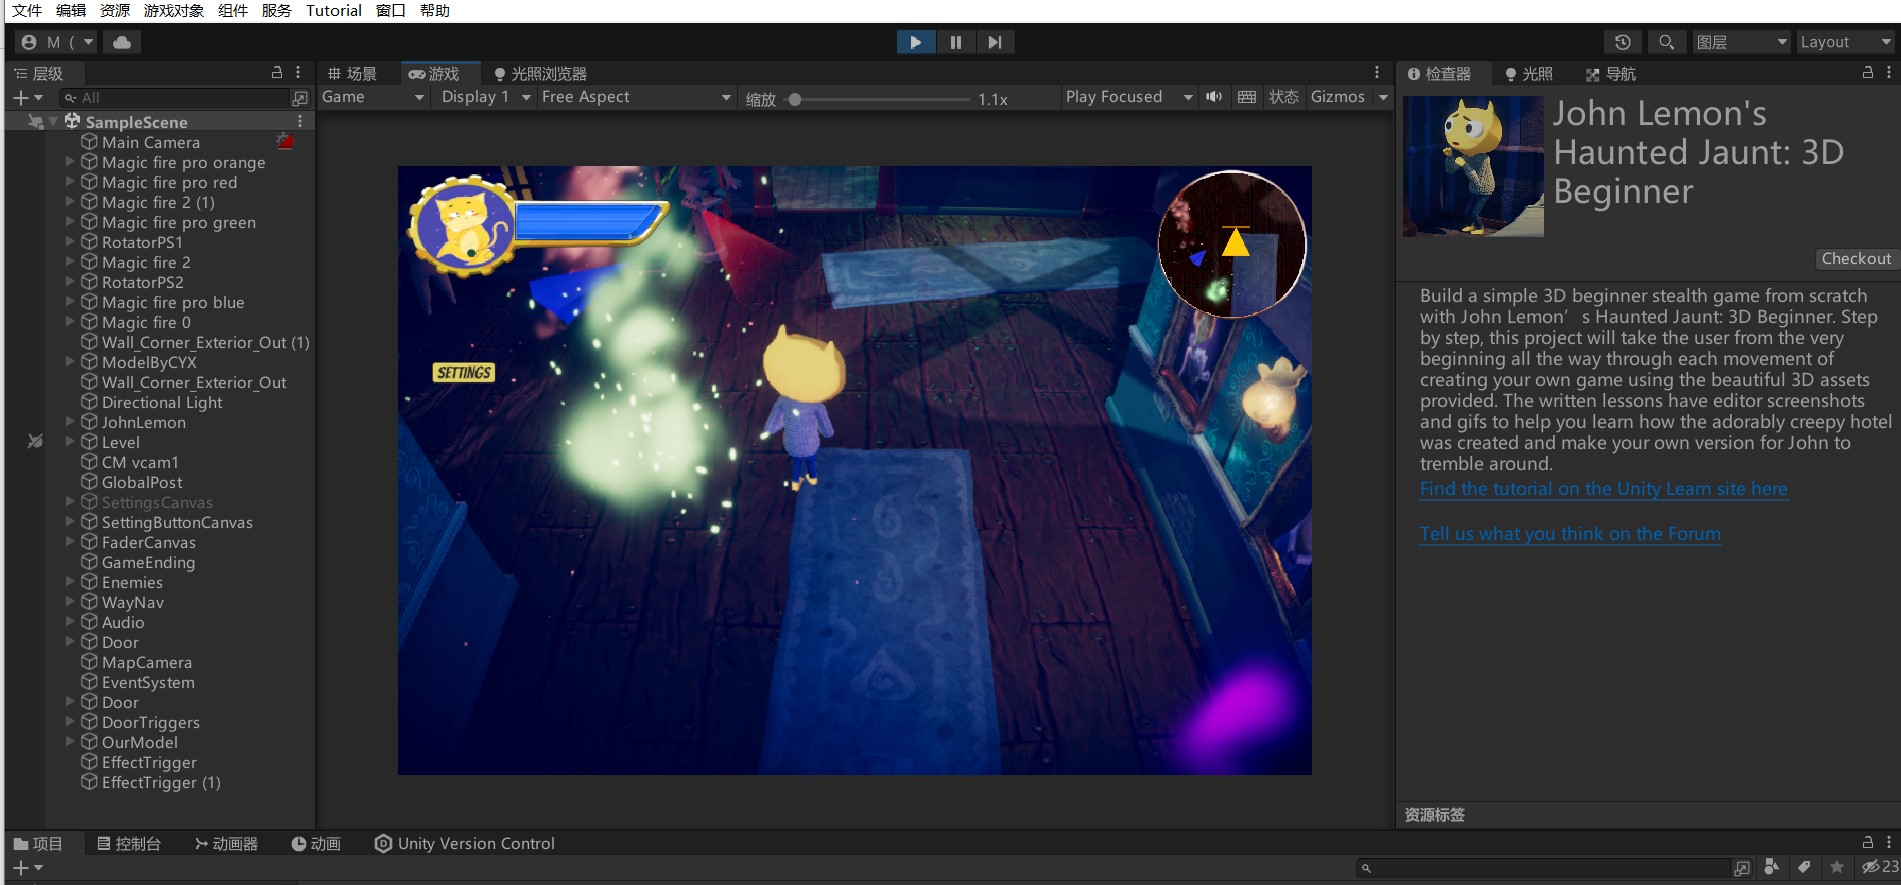Image resolution: width=1901 pixels, height=885 pixels.
Task: Focus the Hierarchy search field labeled All
Action: click(x=175, y=98)
